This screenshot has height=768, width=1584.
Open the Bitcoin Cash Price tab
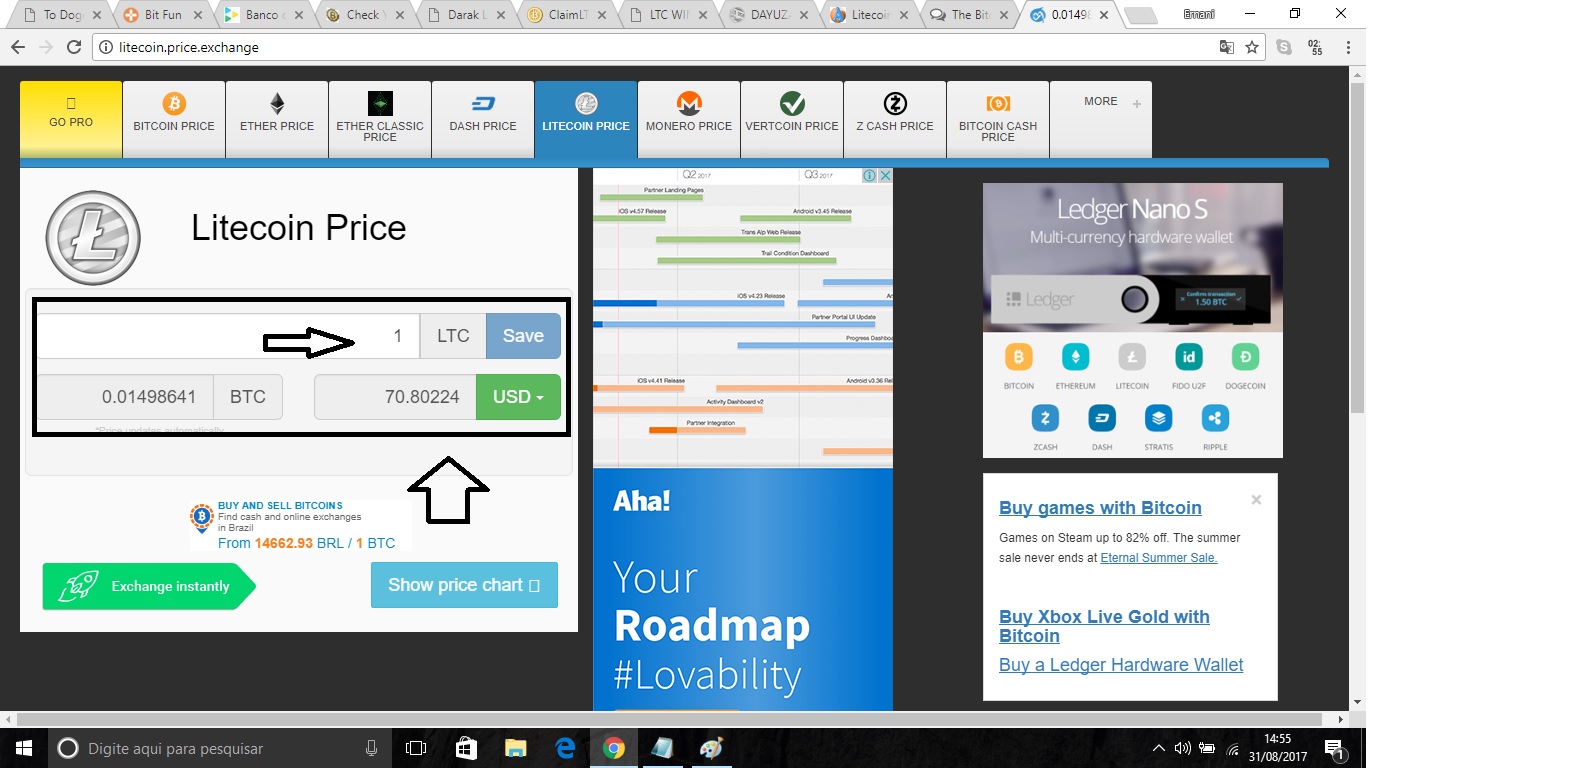tap(998, 119)
